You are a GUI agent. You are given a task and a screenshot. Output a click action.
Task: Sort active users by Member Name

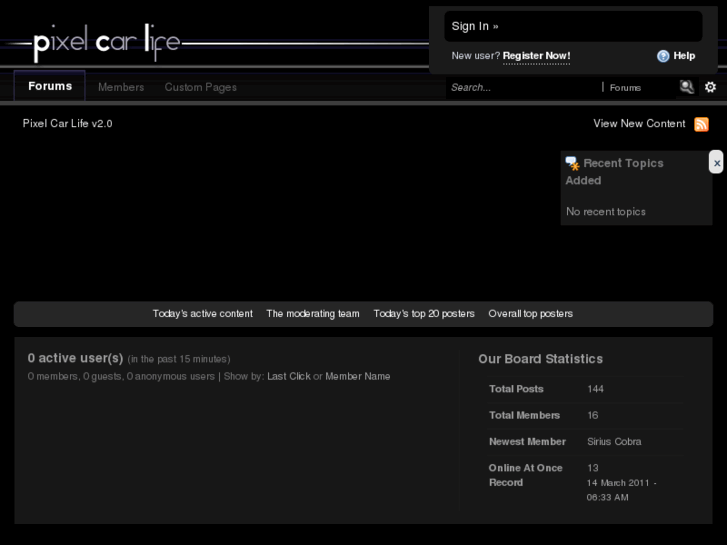pyautogui.click(x=357, y=376)
